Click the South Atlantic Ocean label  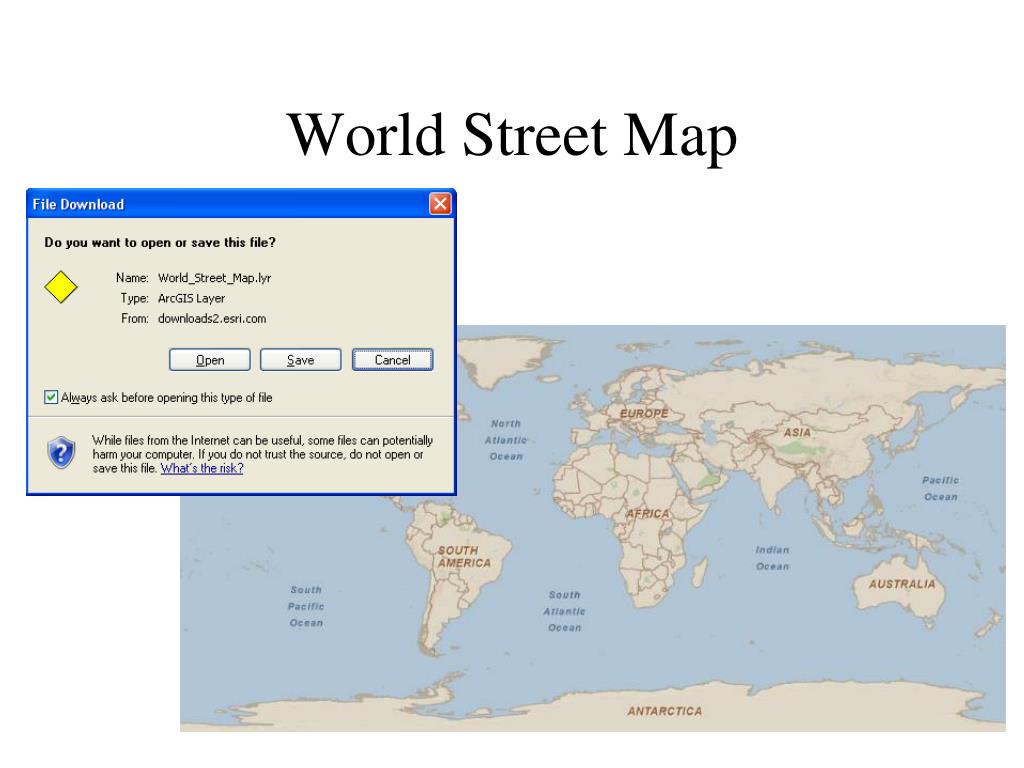pos(565,611)
